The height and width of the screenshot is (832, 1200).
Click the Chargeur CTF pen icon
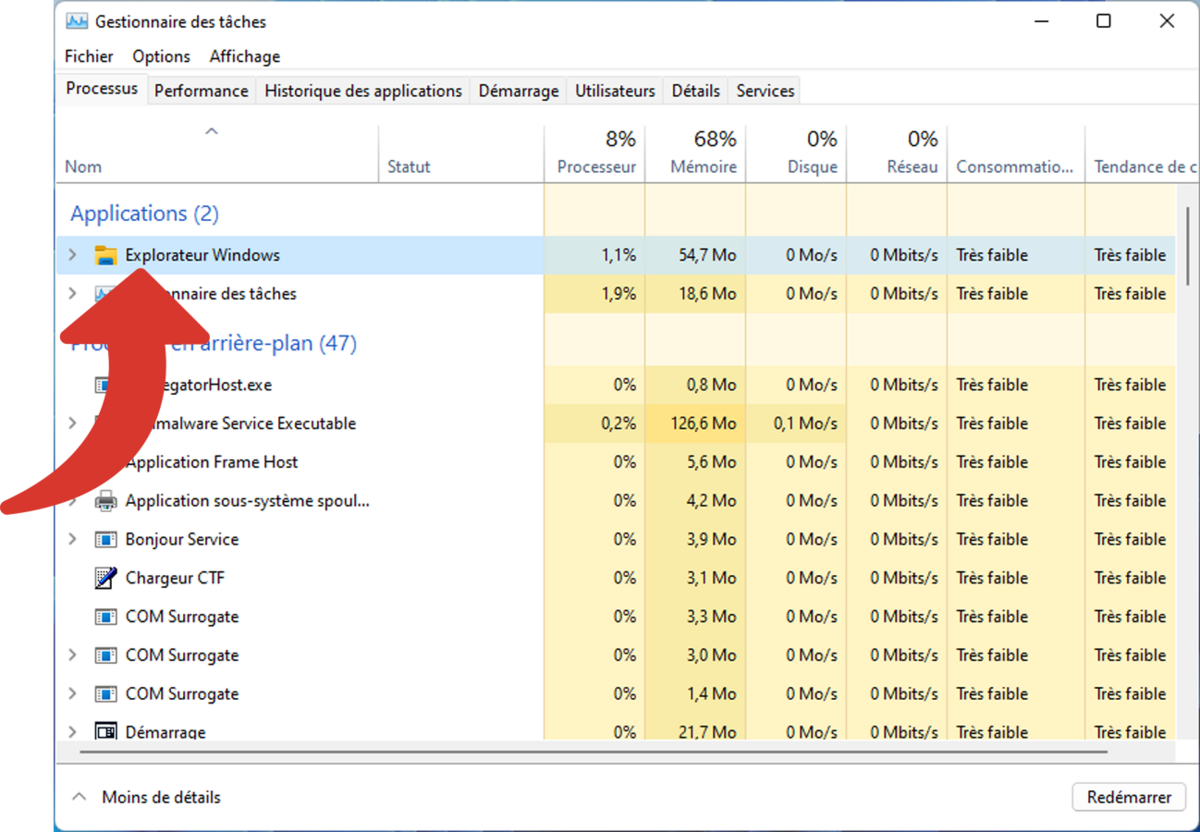coord(105,578)
